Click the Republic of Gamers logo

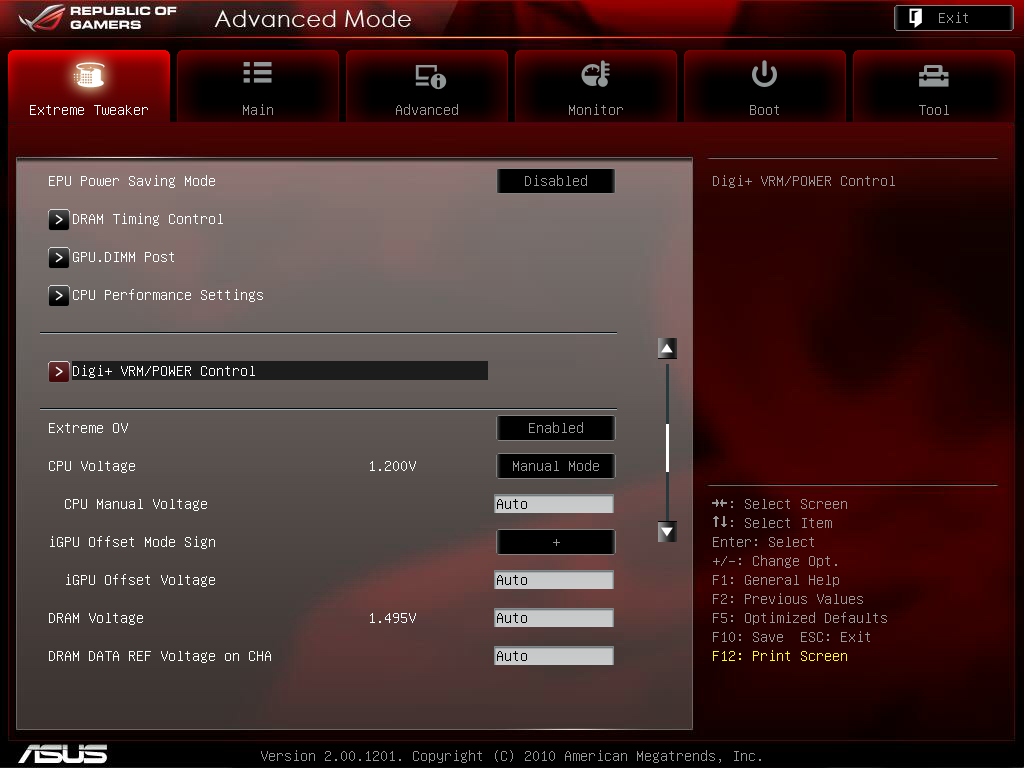(98, 18)
